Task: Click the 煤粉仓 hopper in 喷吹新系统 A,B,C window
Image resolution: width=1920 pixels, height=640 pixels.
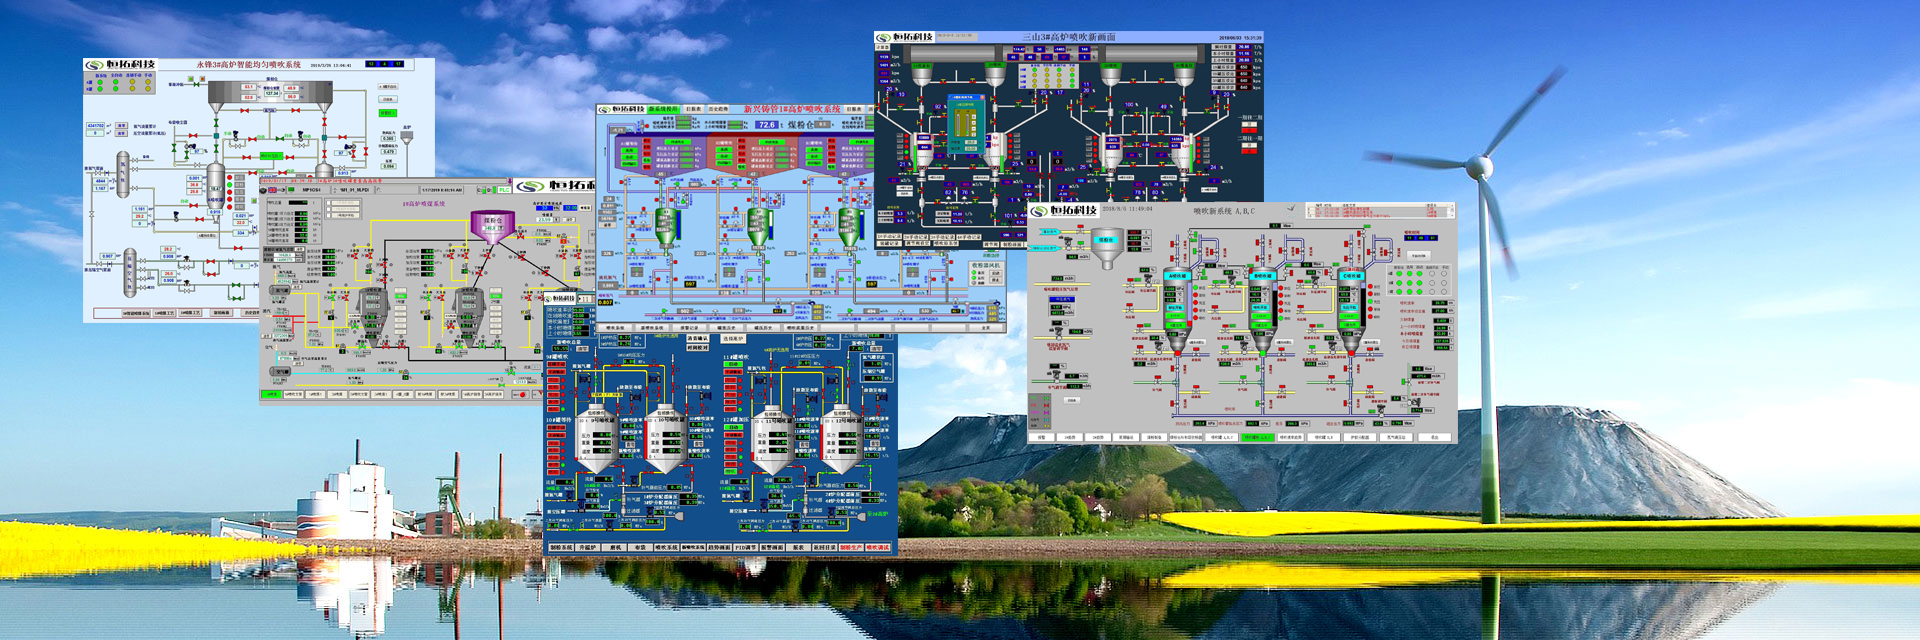Action: click(1107, 248)
